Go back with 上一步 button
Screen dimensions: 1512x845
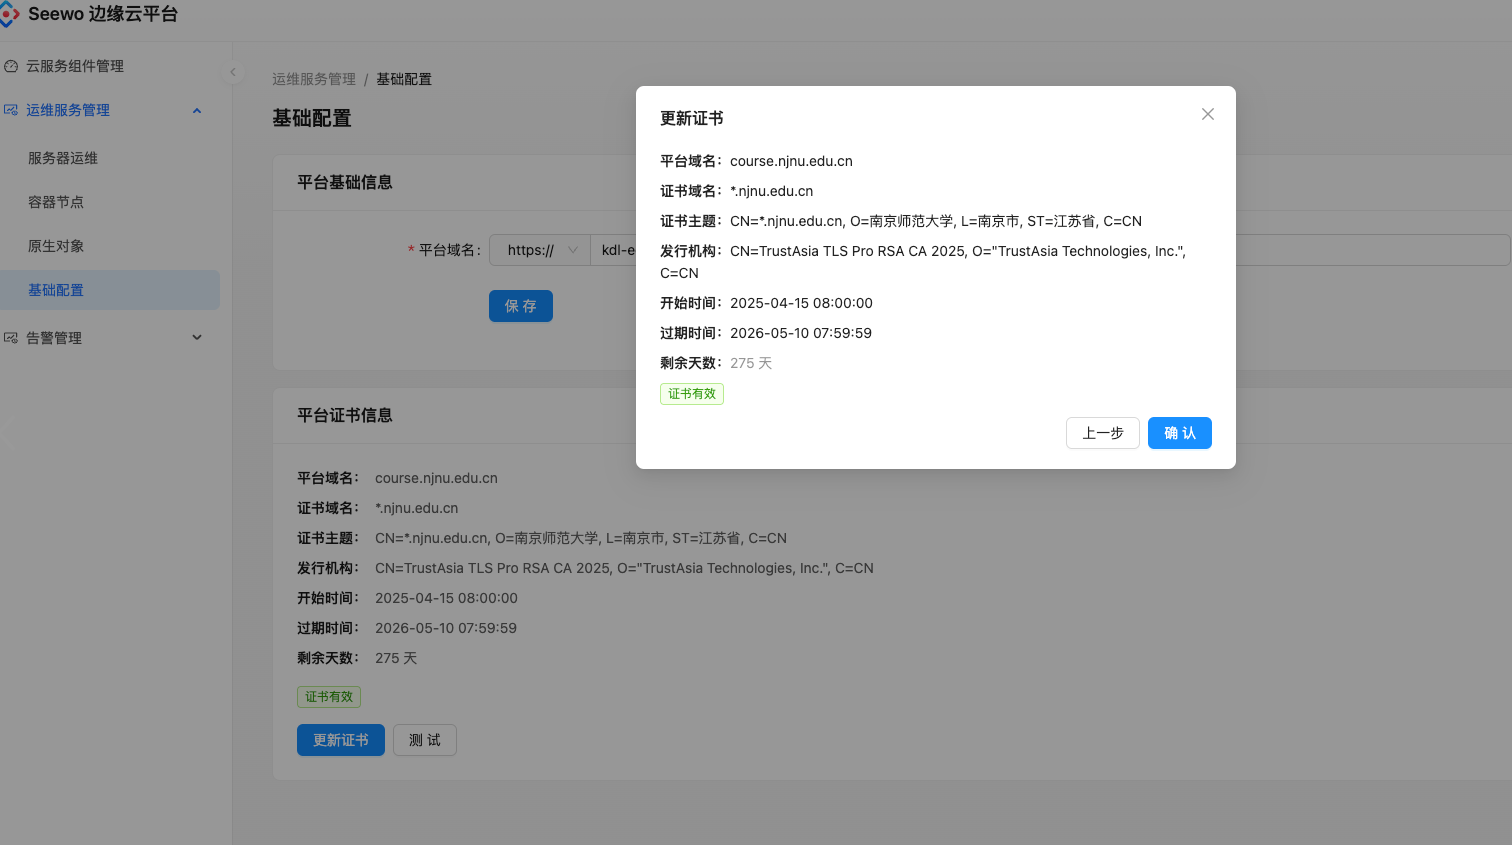coord(1102,433)
